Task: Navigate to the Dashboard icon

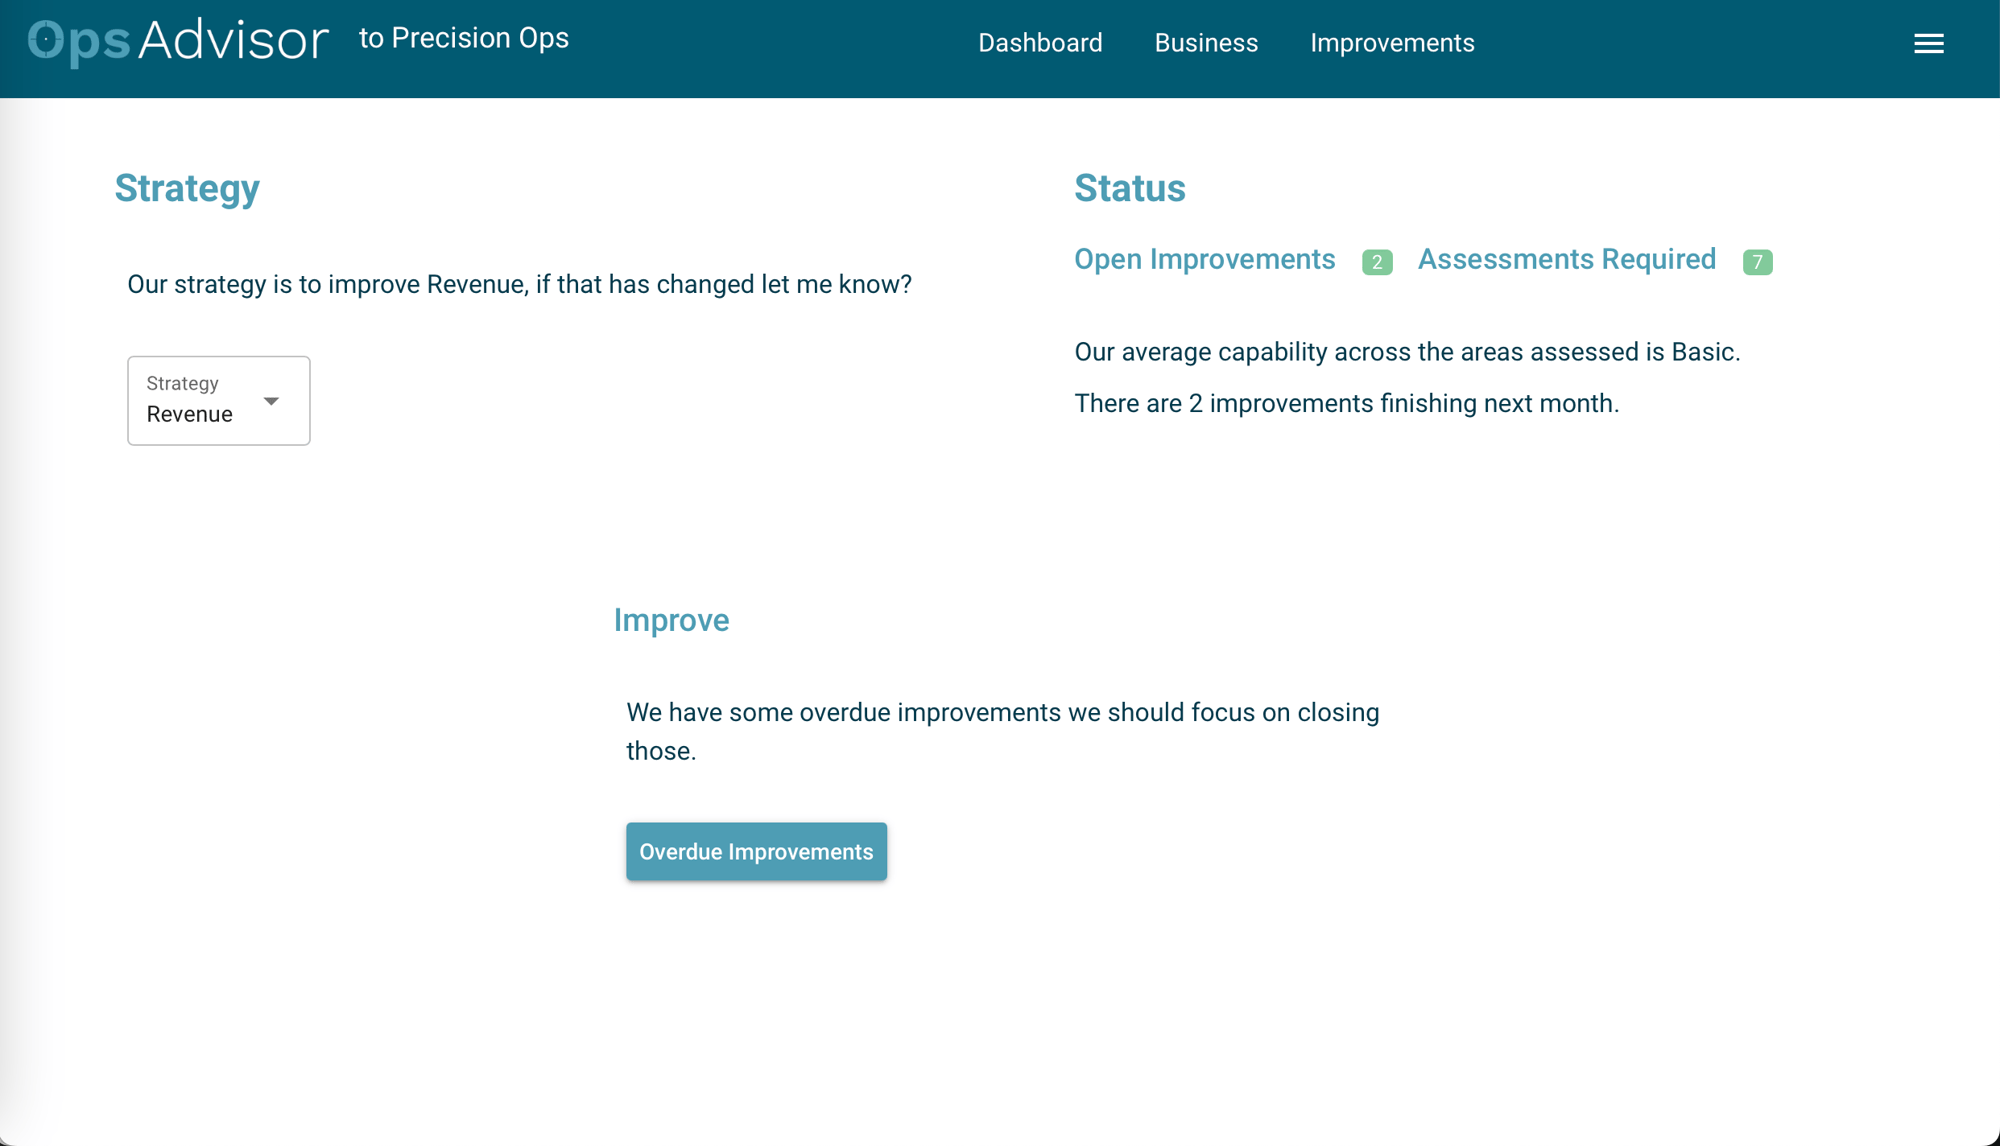Action: 1040,43
